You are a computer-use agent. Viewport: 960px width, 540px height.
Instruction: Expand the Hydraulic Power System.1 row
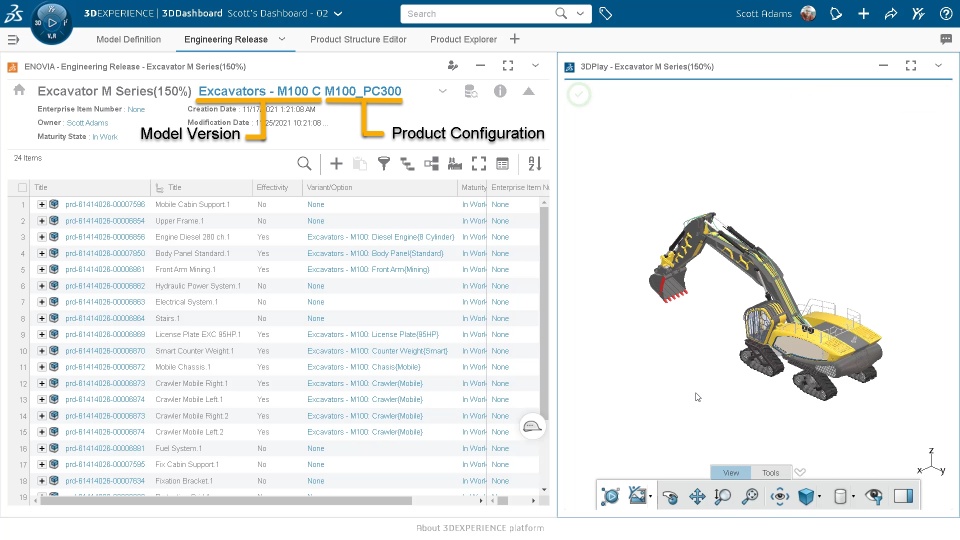(42, 286)
